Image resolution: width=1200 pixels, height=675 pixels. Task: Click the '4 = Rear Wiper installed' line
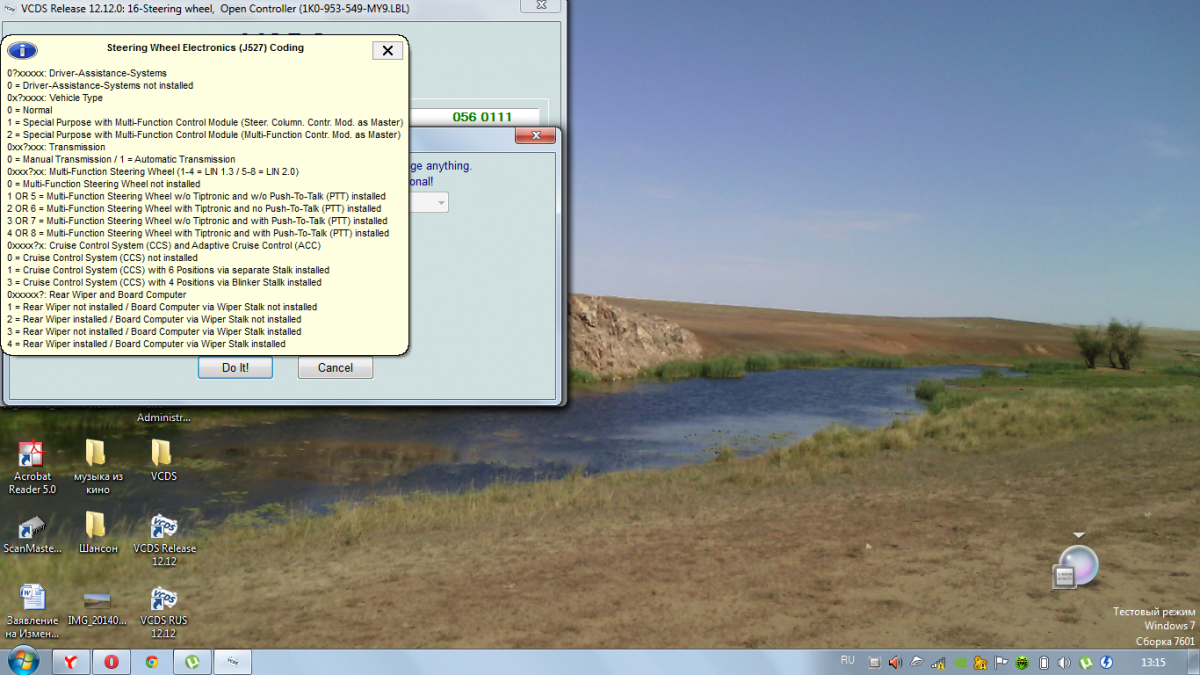pyautogui.click(x=146, y=344)
